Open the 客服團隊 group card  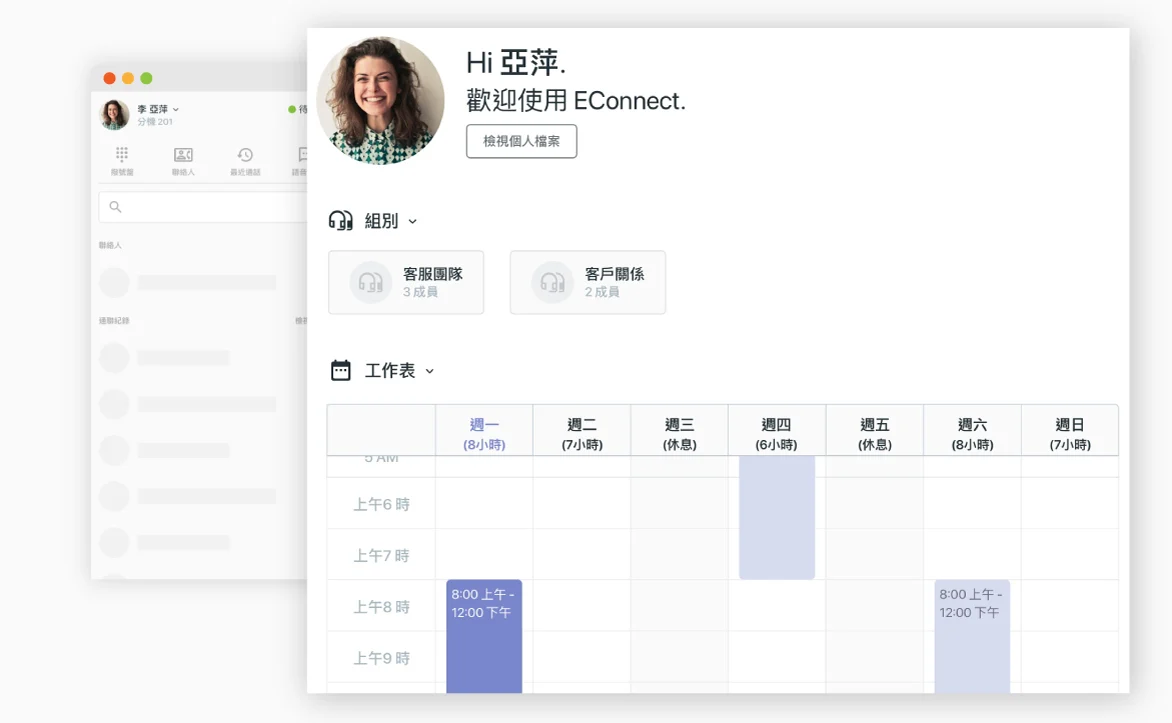[x=406, y=282]
